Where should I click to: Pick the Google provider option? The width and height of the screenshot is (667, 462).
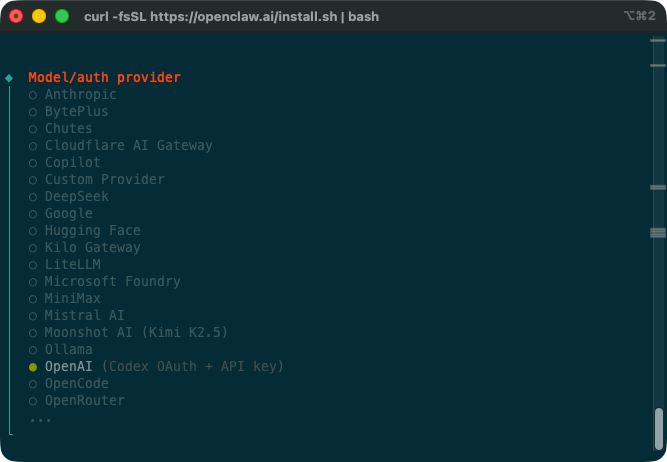(68, 214)
